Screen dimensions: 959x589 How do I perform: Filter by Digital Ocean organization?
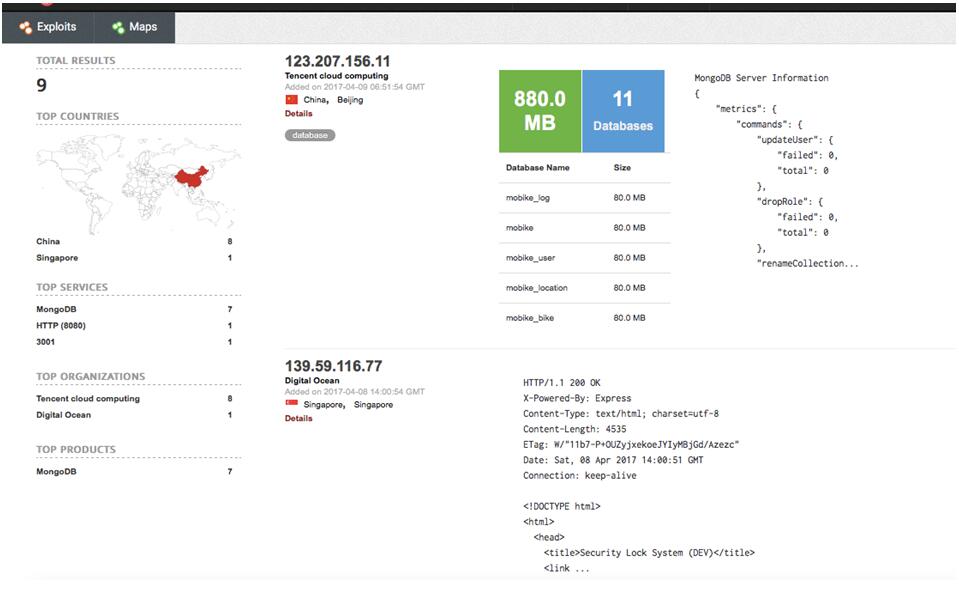tap(63, 414)
